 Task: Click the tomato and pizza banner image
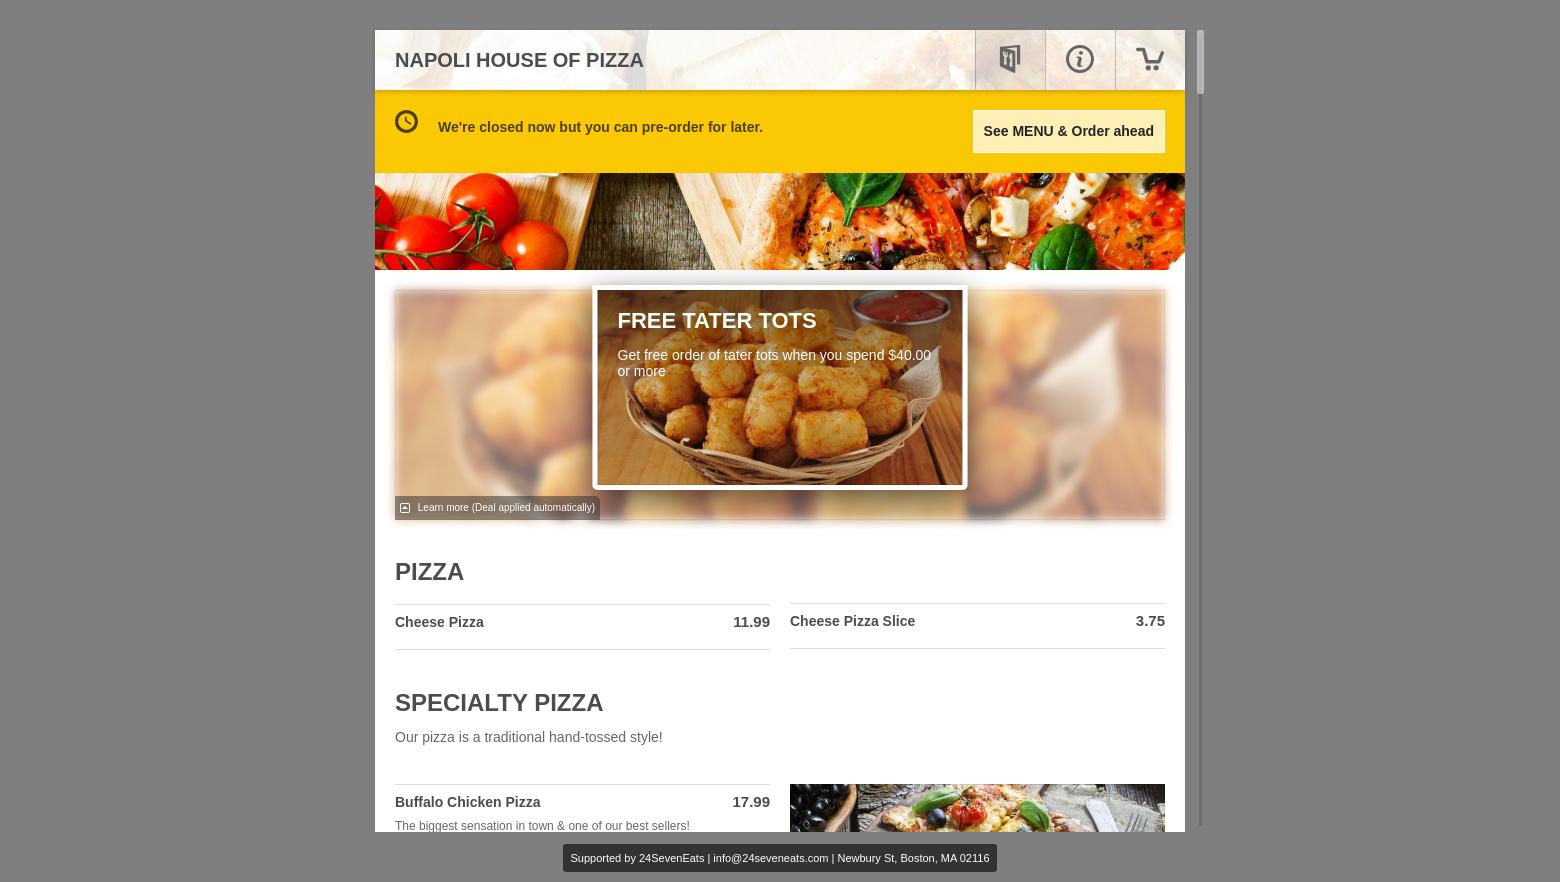click(780, 221)
